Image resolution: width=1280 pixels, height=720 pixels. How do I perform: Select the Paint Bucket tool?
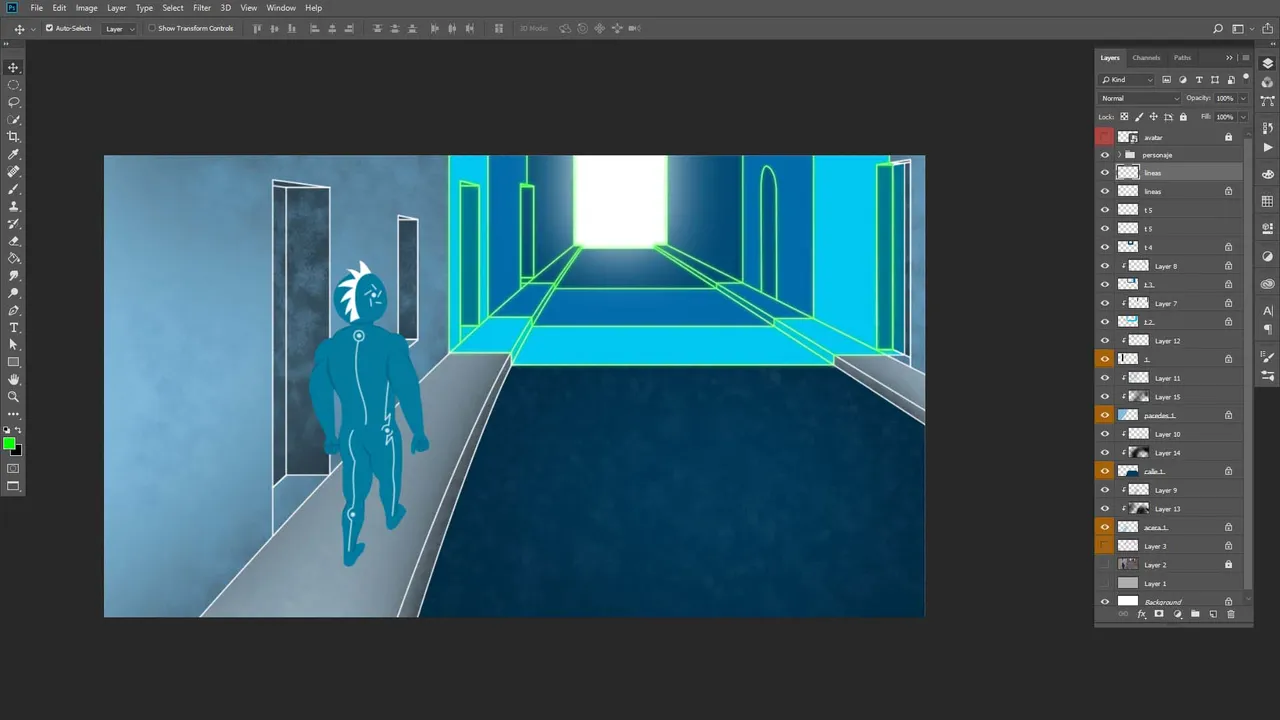13,258
